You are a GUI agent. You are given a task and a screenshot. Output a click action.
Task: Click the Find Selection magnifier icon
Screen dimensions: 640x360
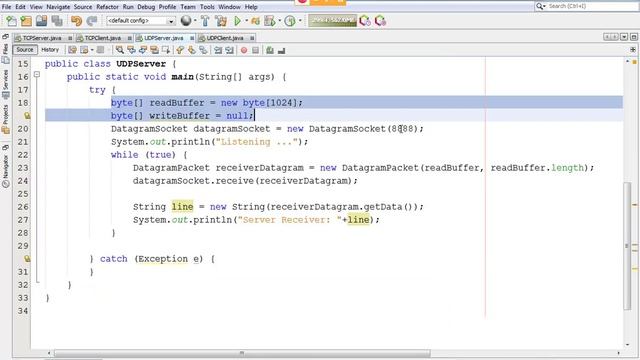(x=120, y=50)
